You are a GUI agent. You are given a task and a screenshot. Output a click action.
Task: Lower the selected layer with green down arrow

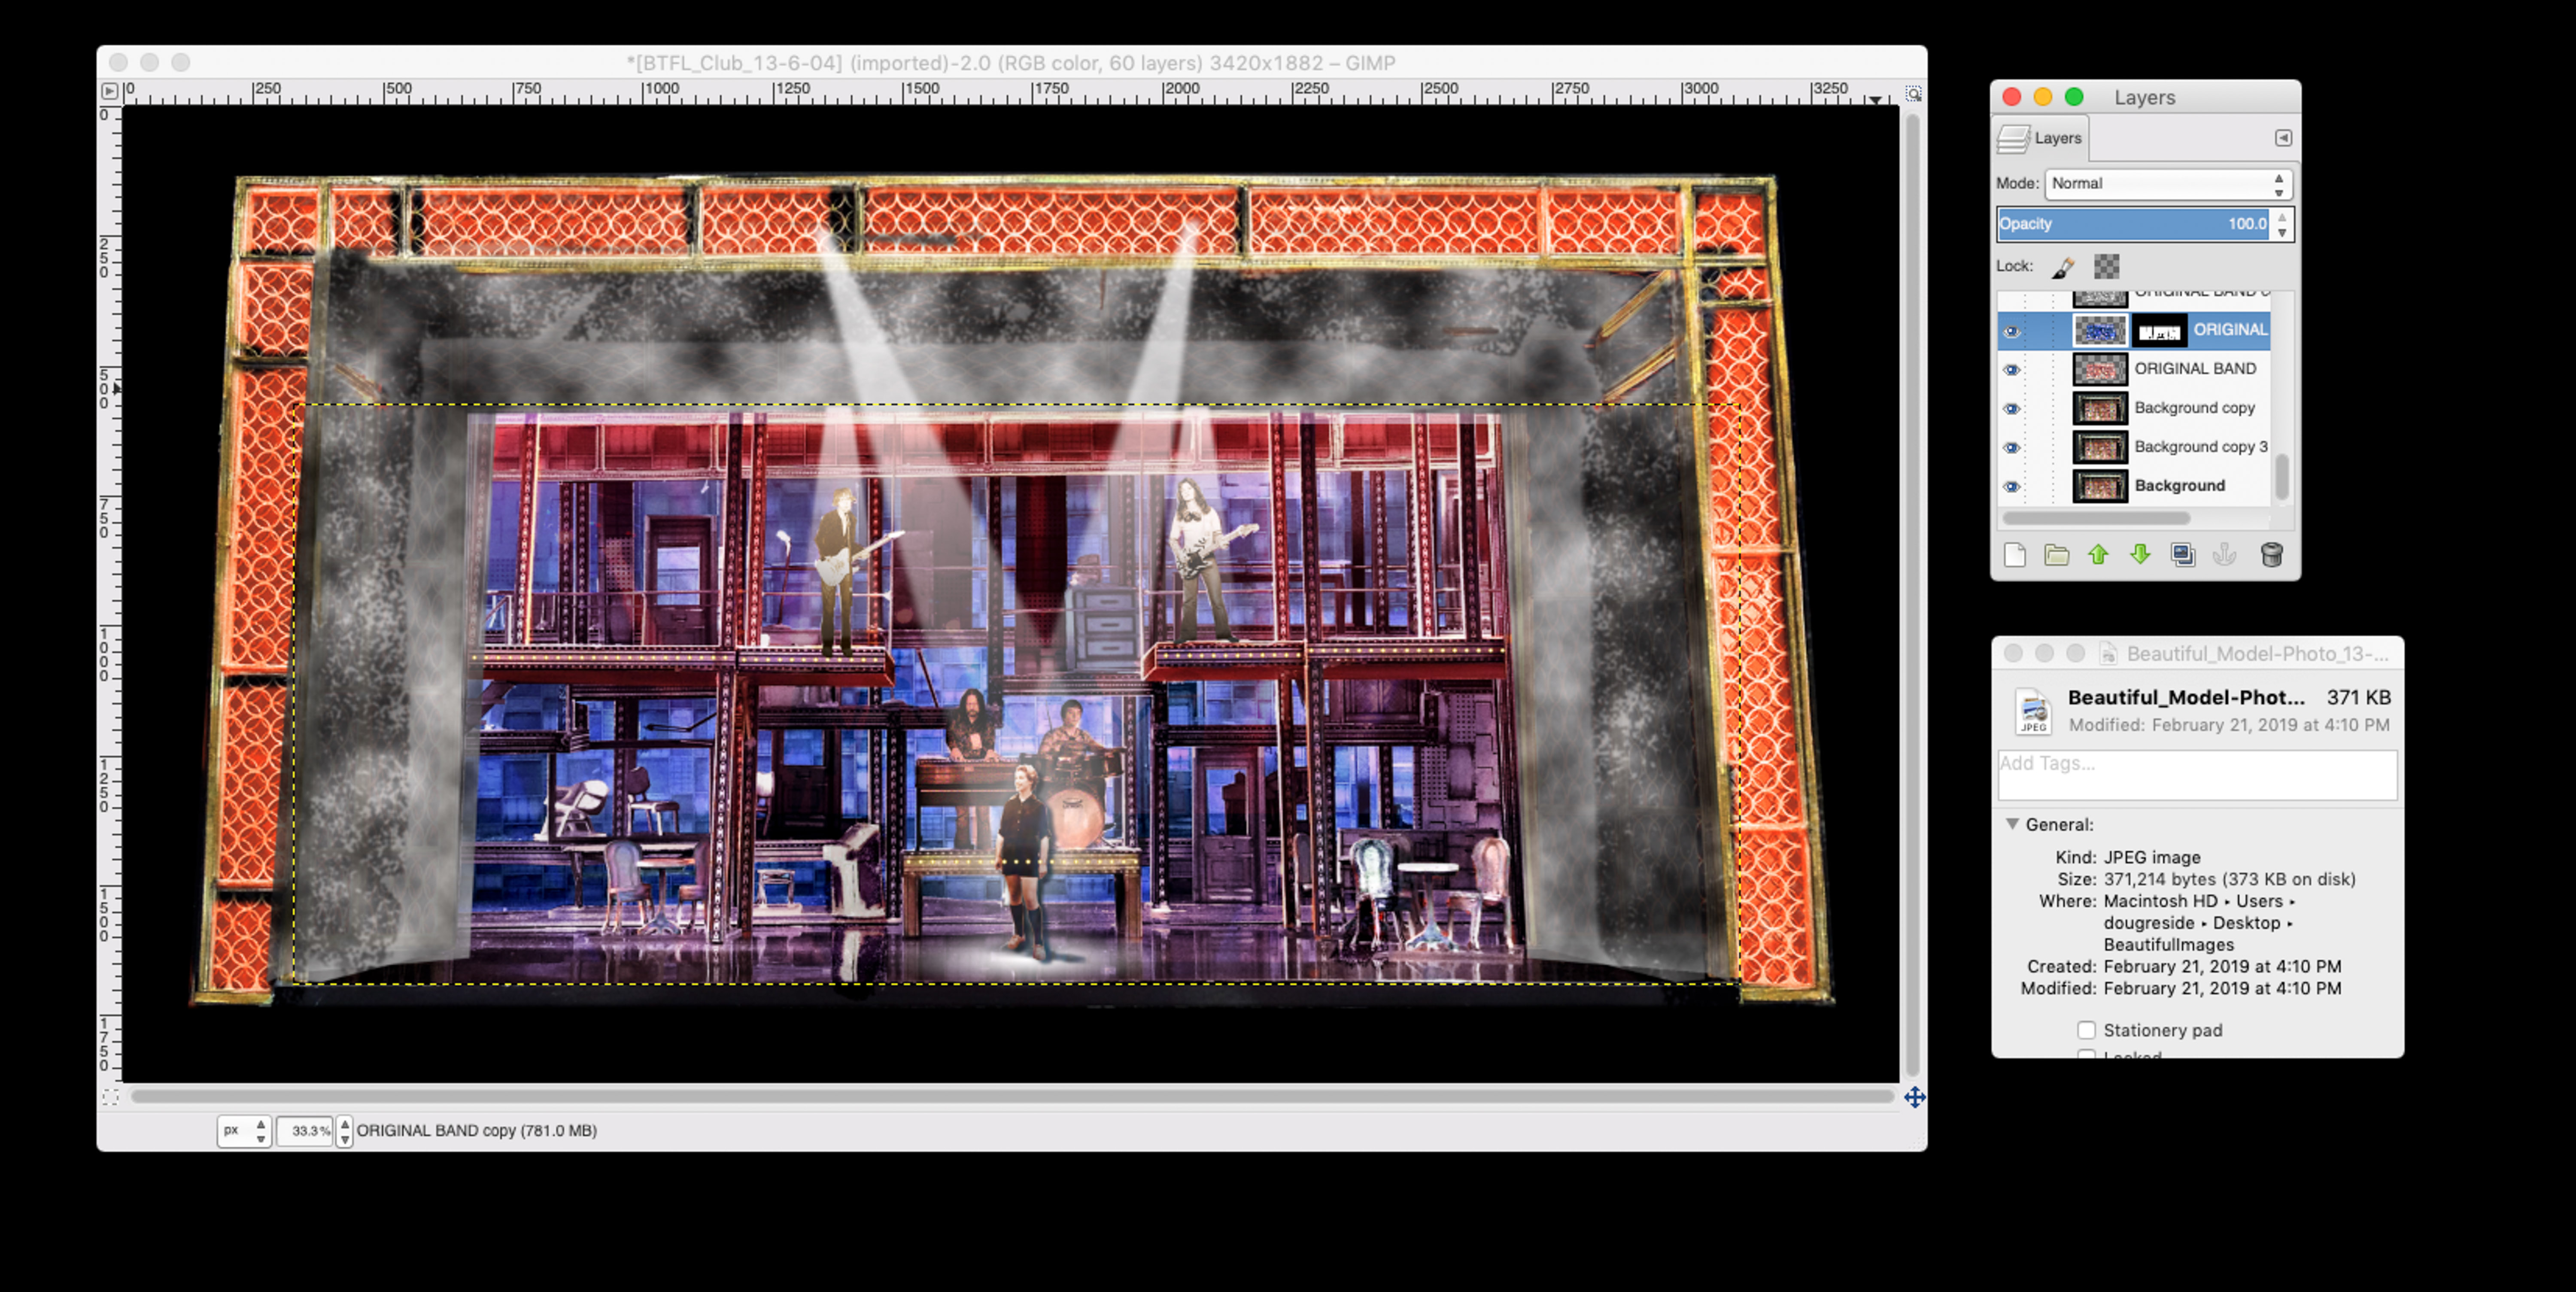(2140, 555)
